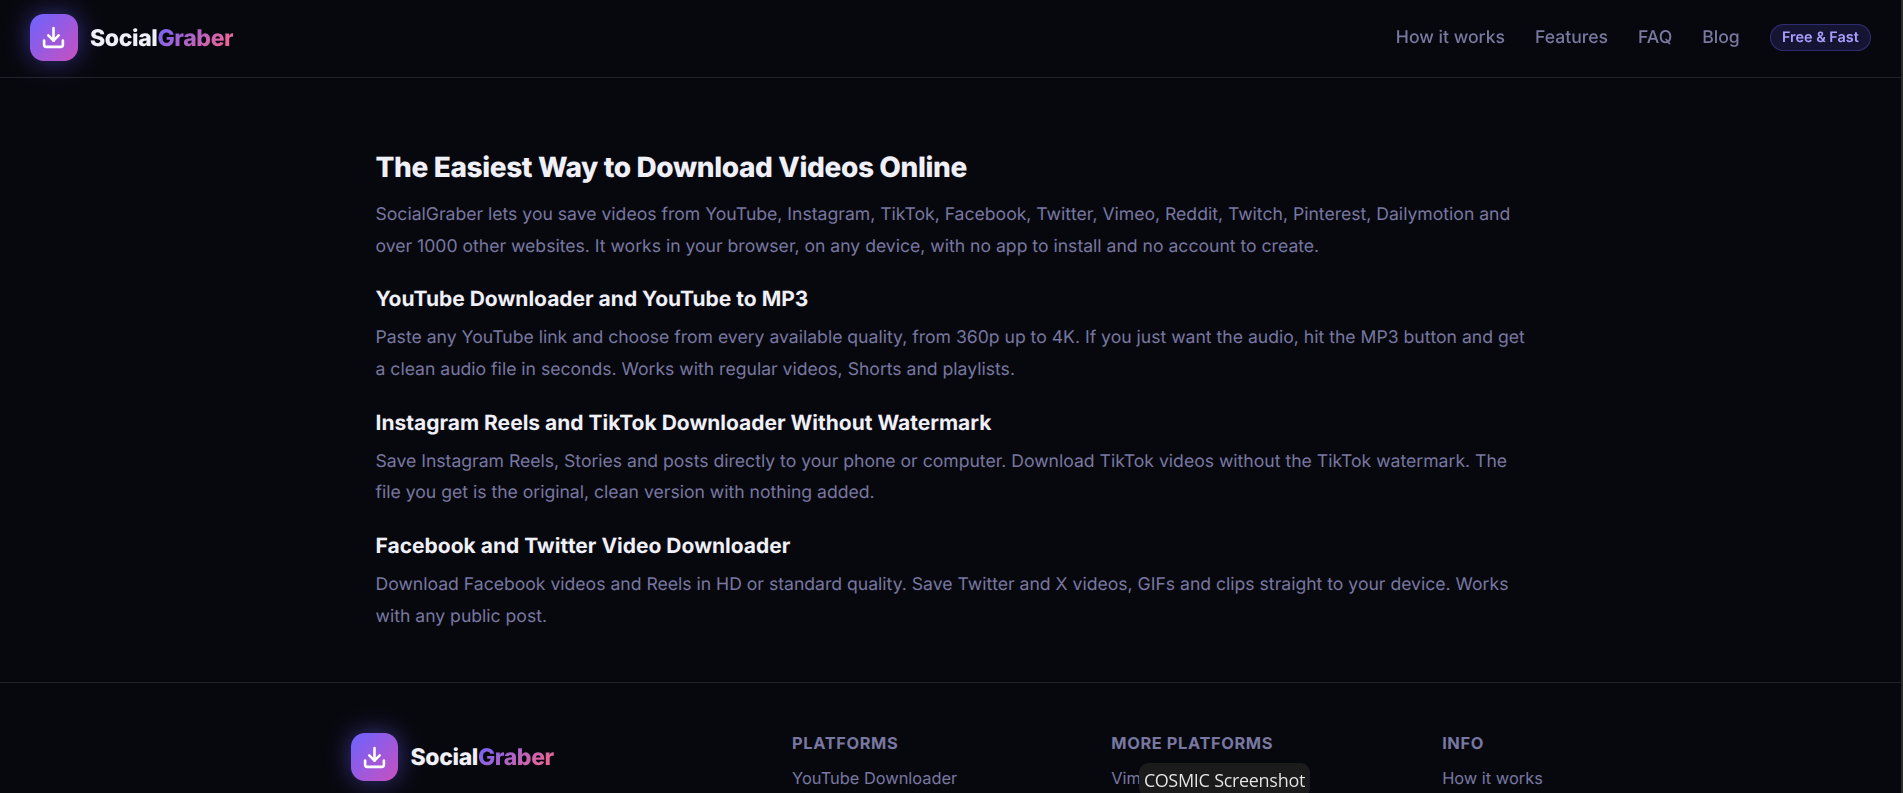Viewport: 1903px width, 793px height.
Task: Click the MORE PLATFORMS footer column title
Action: [x=1192, y=743]
